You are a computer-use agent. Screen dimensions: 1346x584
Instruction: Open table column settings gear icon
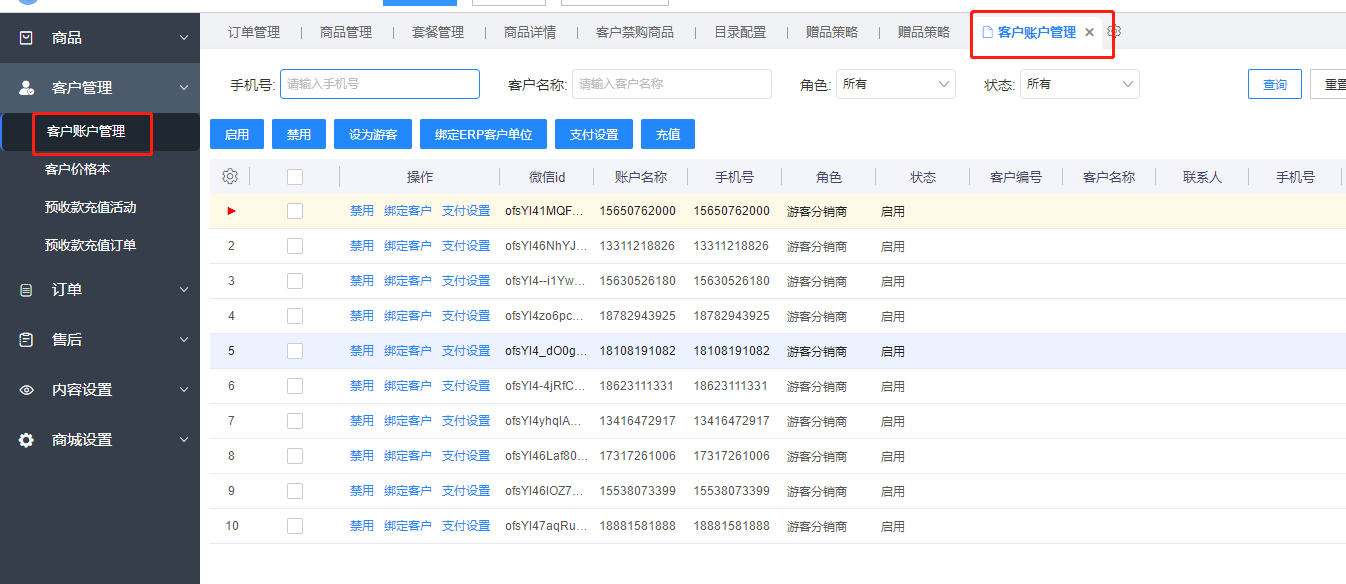click(230, 177)
